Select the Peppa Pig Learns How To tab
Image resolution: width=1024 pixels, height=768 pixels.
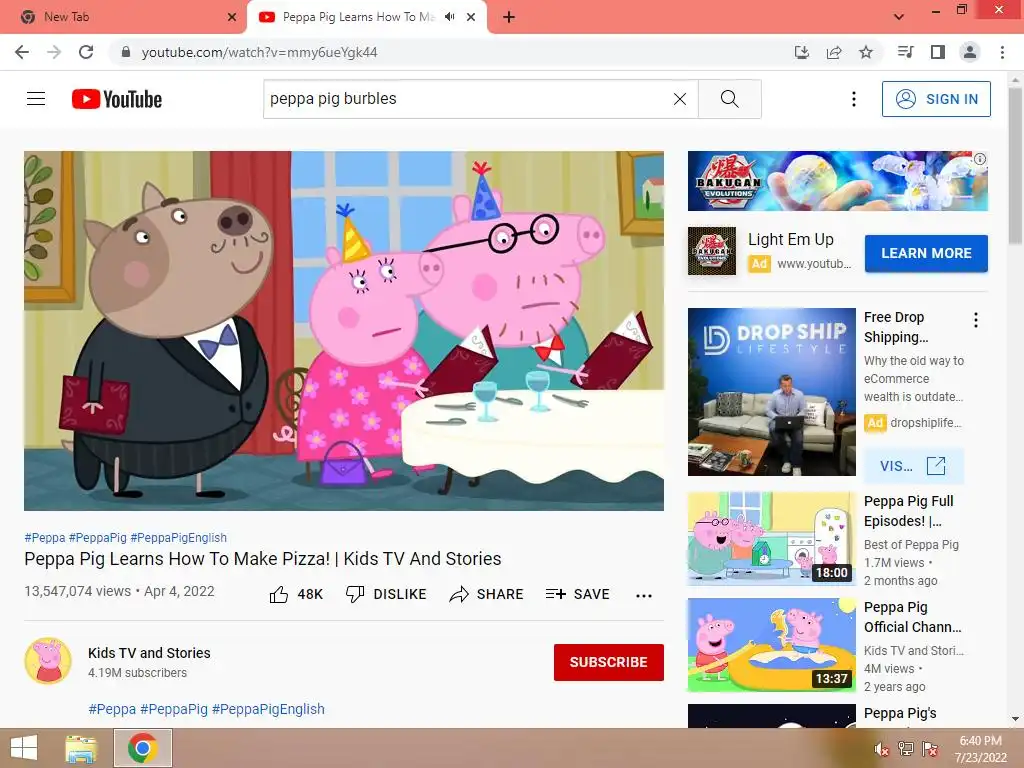(358, 17)
